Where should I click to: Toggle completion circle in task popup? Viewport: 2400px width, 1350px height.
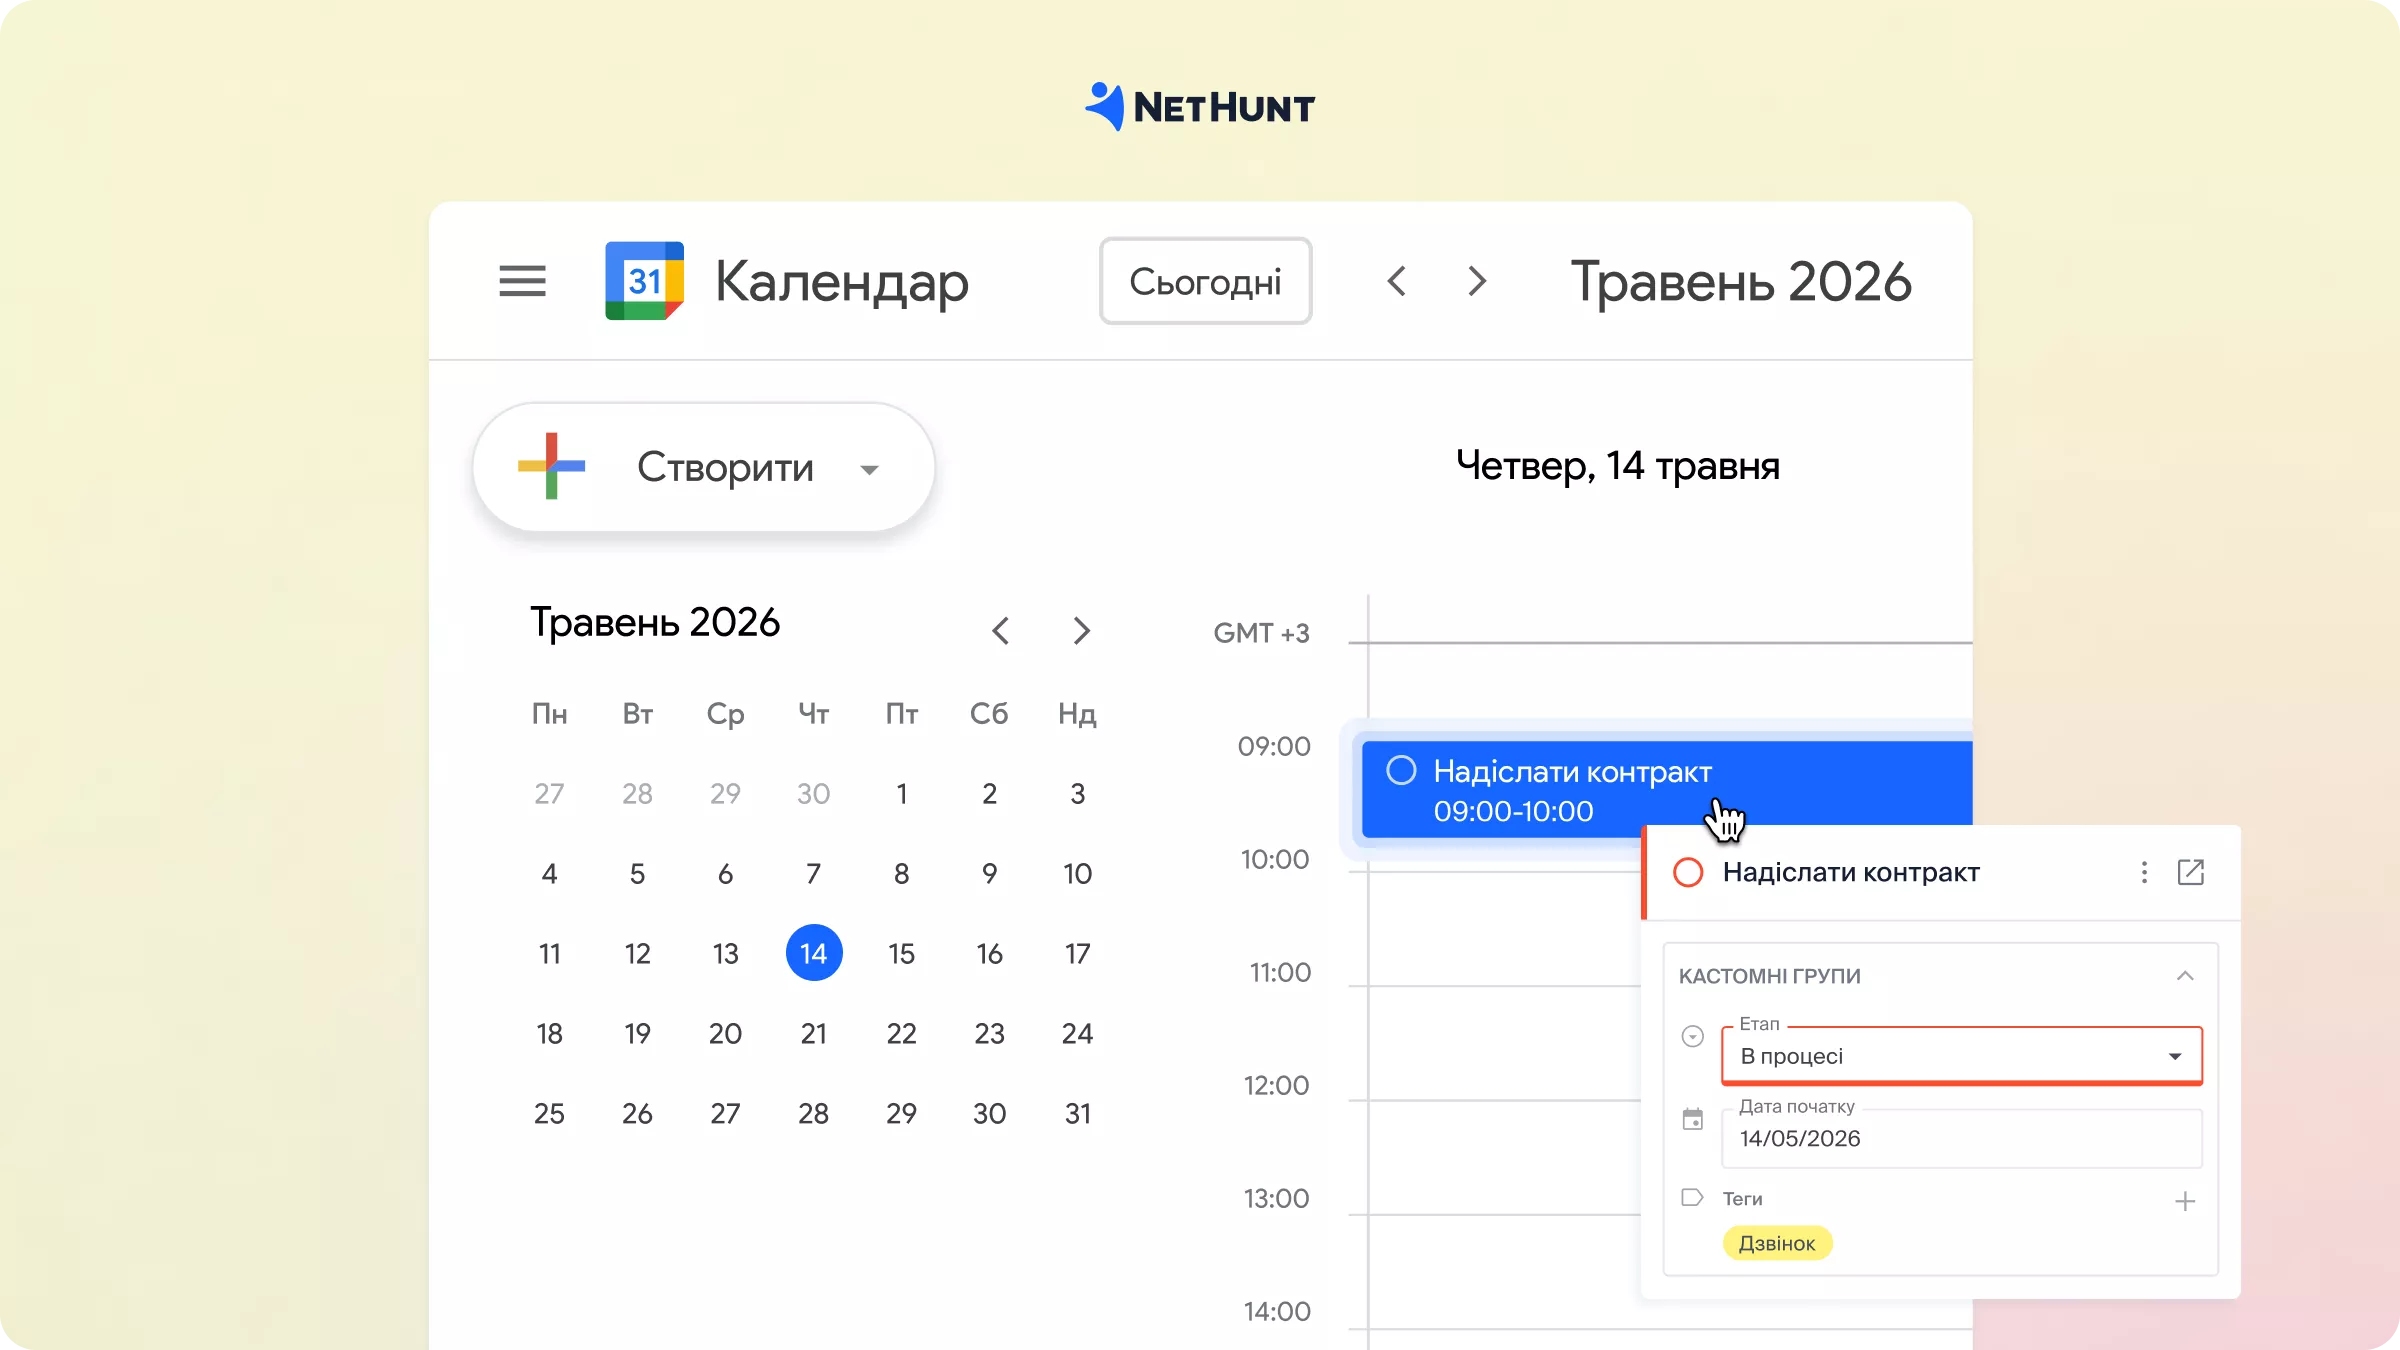click(1688, 872)
